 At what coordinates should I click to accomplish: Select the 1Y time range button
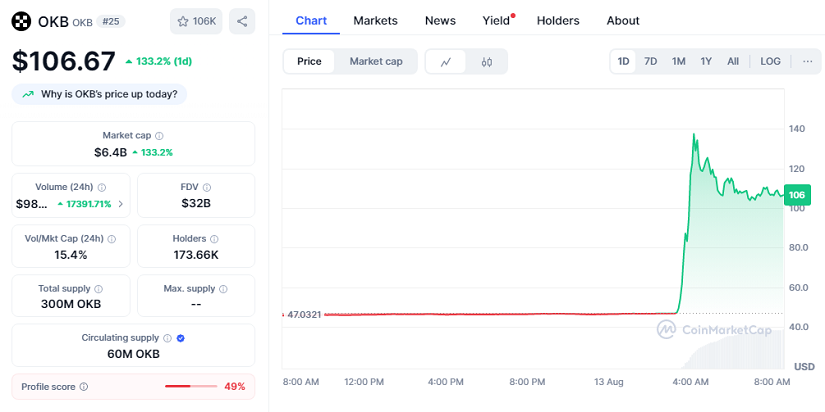706,62
